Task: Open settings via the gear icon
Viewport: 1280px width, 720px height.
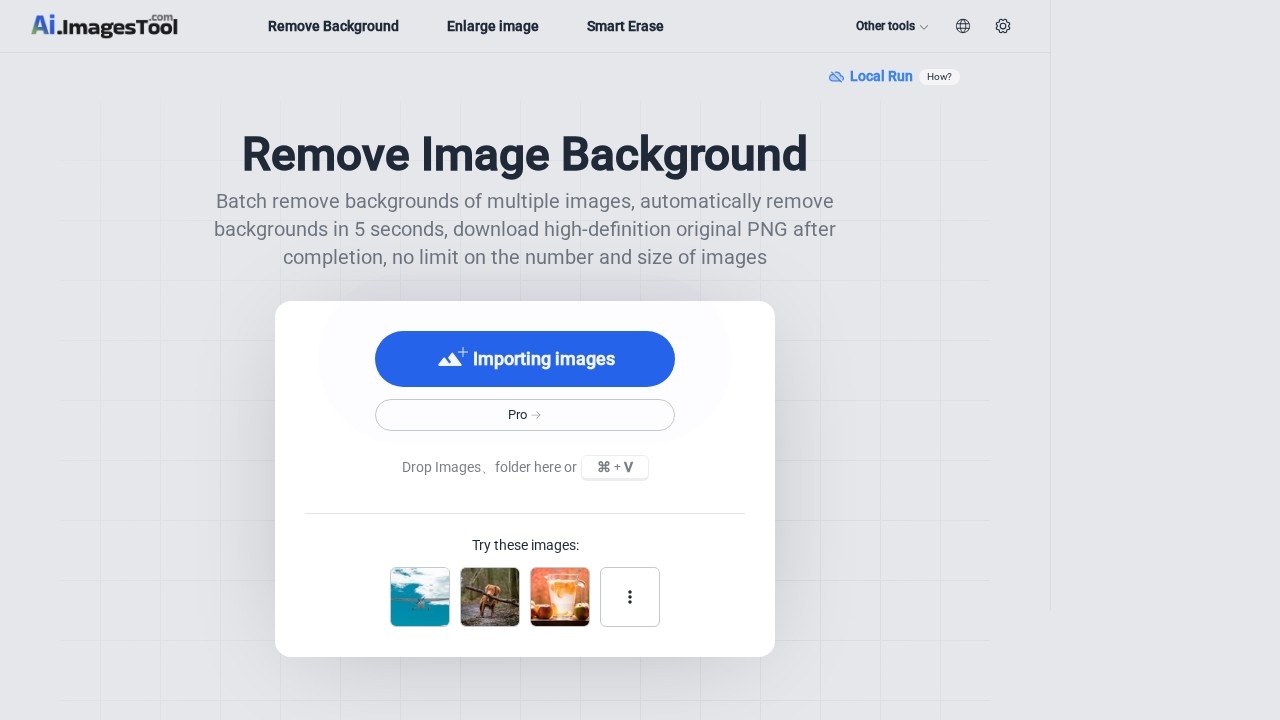Action: [x=1003, y=26]
